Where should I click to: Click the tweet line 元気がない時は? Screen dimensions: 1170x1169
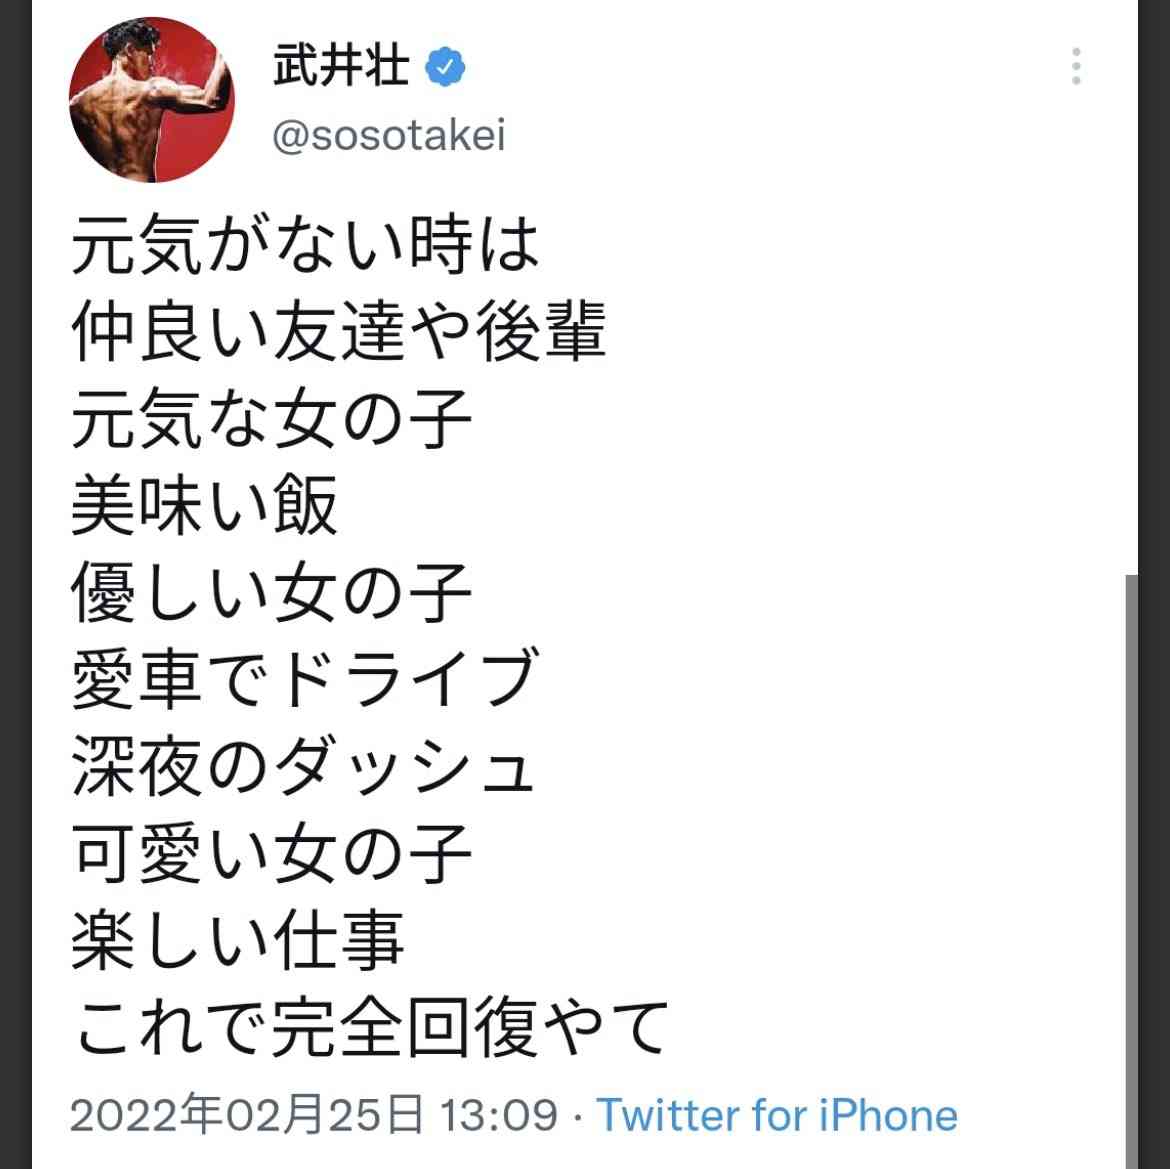305,244
